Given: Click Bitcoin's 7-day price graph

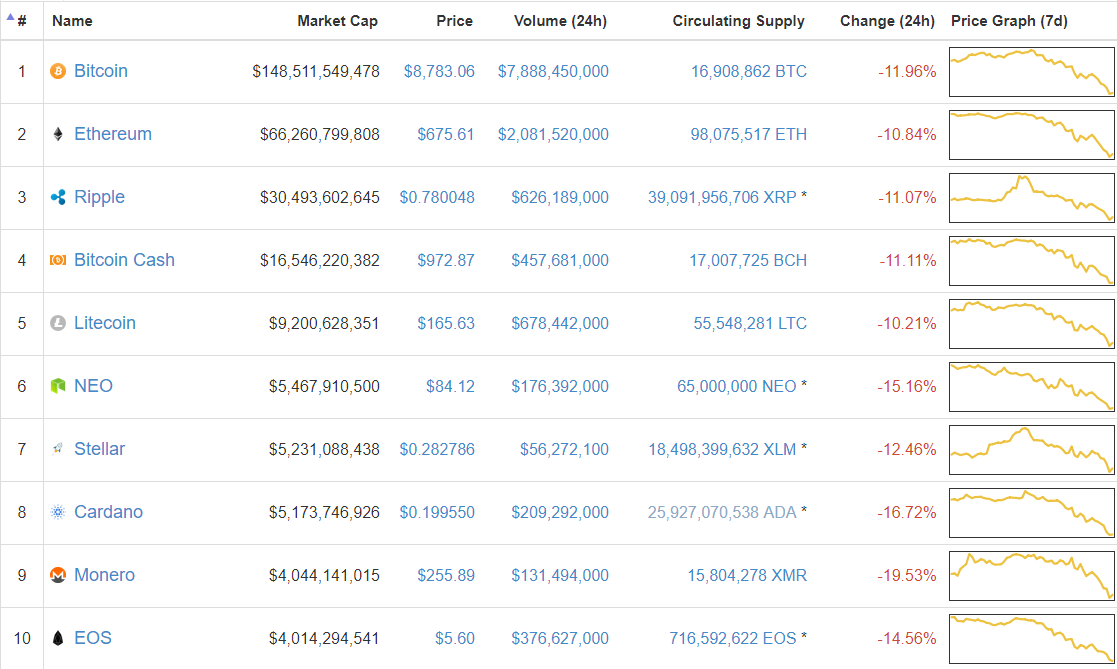Looking at the screenshot, I should point(1031,71).
